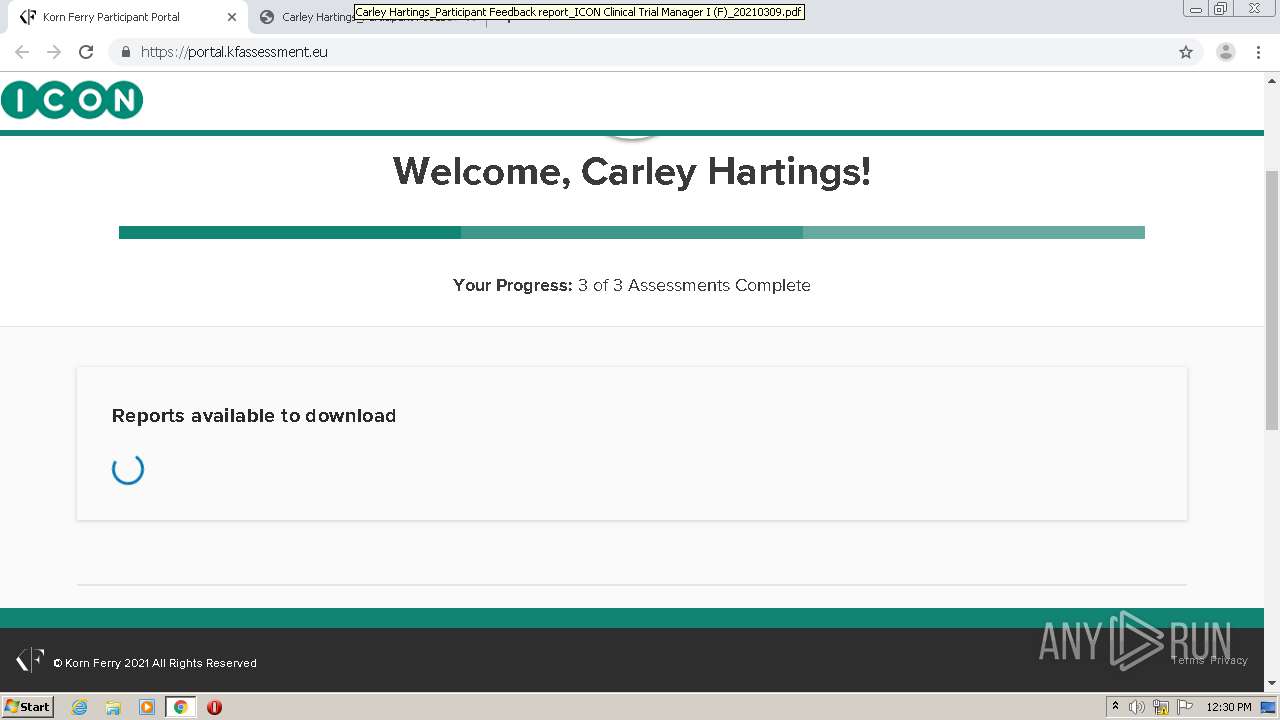Click the red round taskbar icon
Viewport: 1280px width, 720px height.
tap(214, 707)
